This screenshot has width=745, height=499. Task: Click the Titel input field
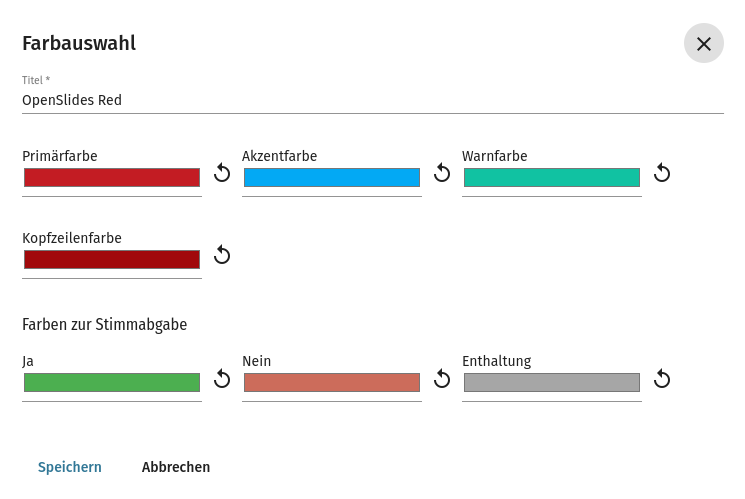point(372,100)
